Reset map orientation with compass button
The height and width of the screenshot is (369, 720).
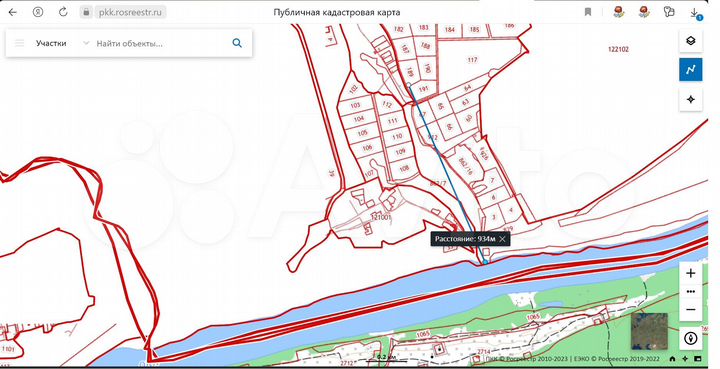click(691, 339)
